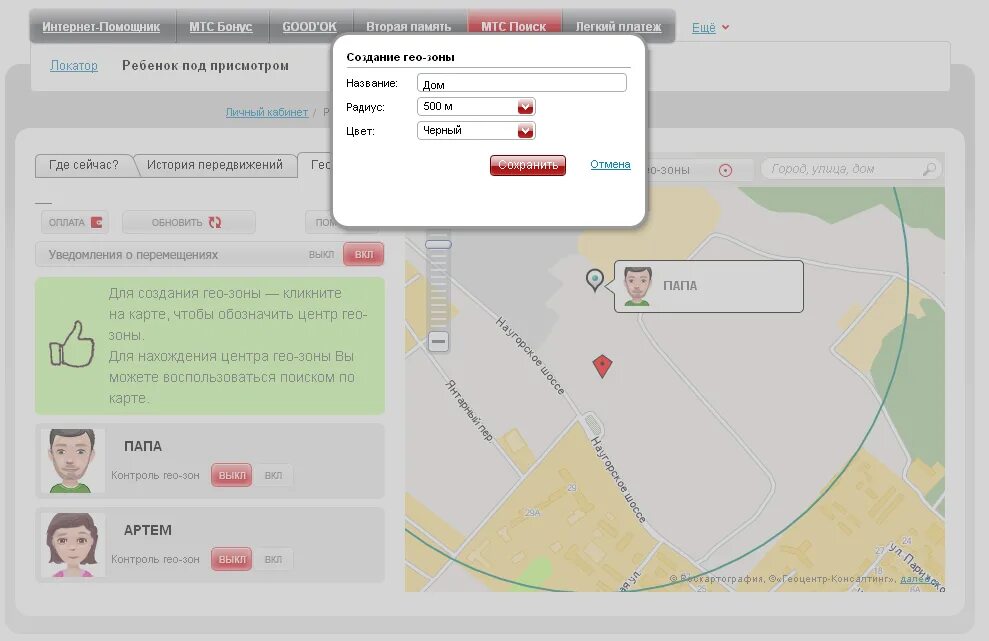Open the Радиус dropdown showing 500 м
The height and width of the screenshot is (641, 989).
click(476, 107)
